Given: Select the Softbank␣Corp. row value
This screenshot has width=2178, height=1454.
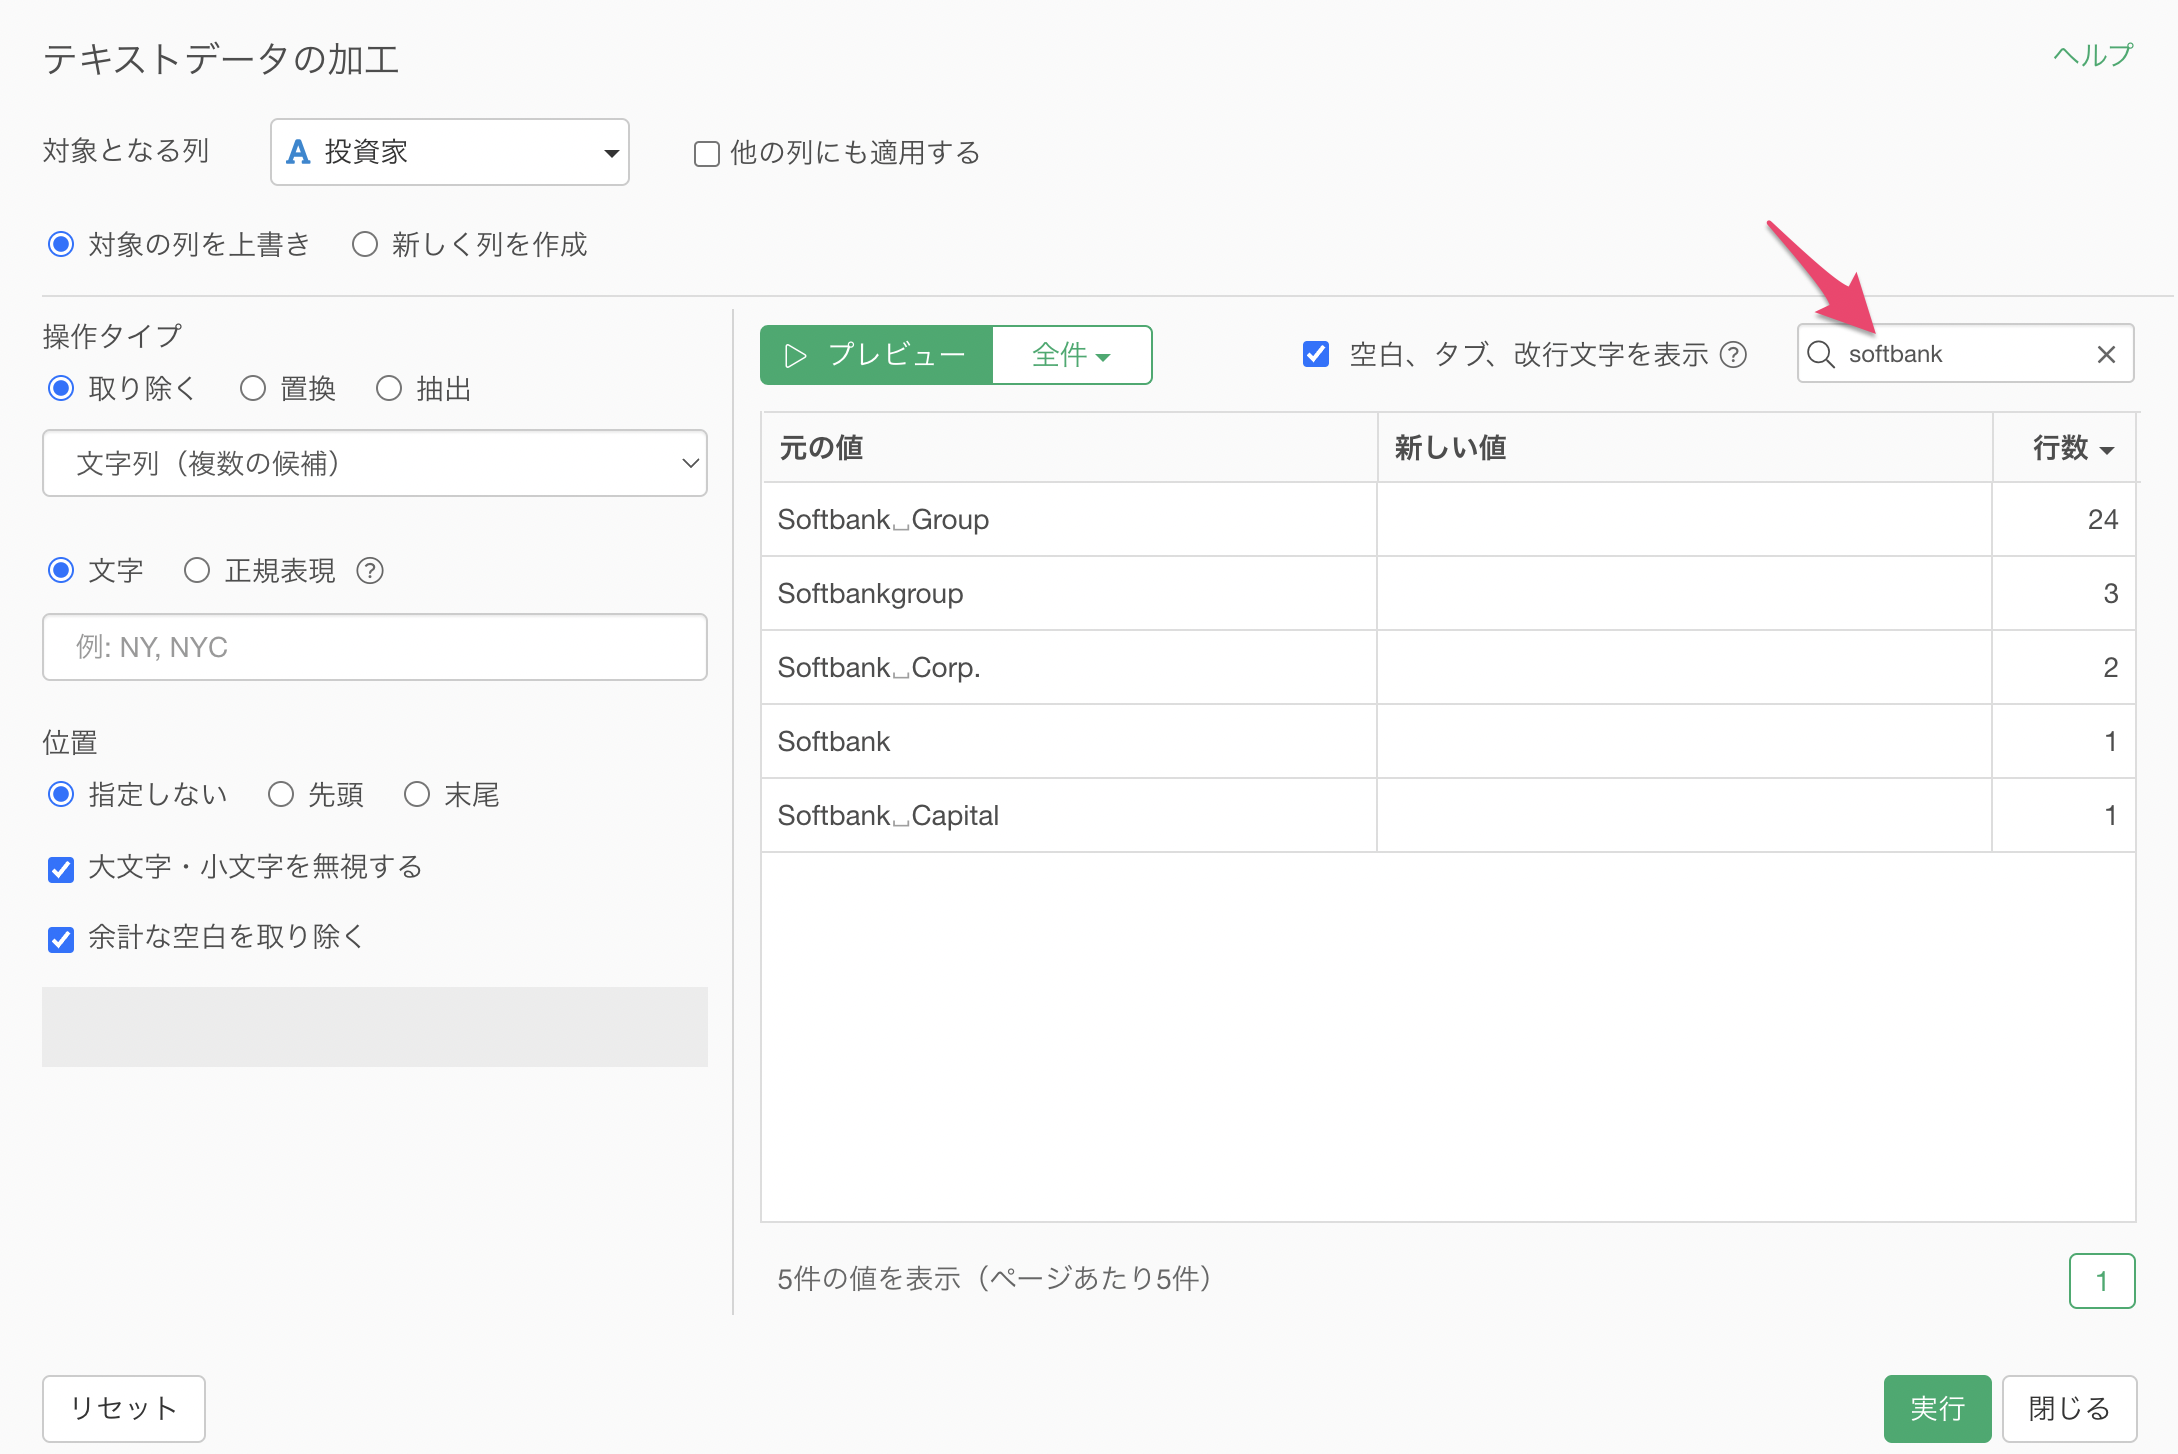Looking at the screenshot, I should [x=879, y=668].
